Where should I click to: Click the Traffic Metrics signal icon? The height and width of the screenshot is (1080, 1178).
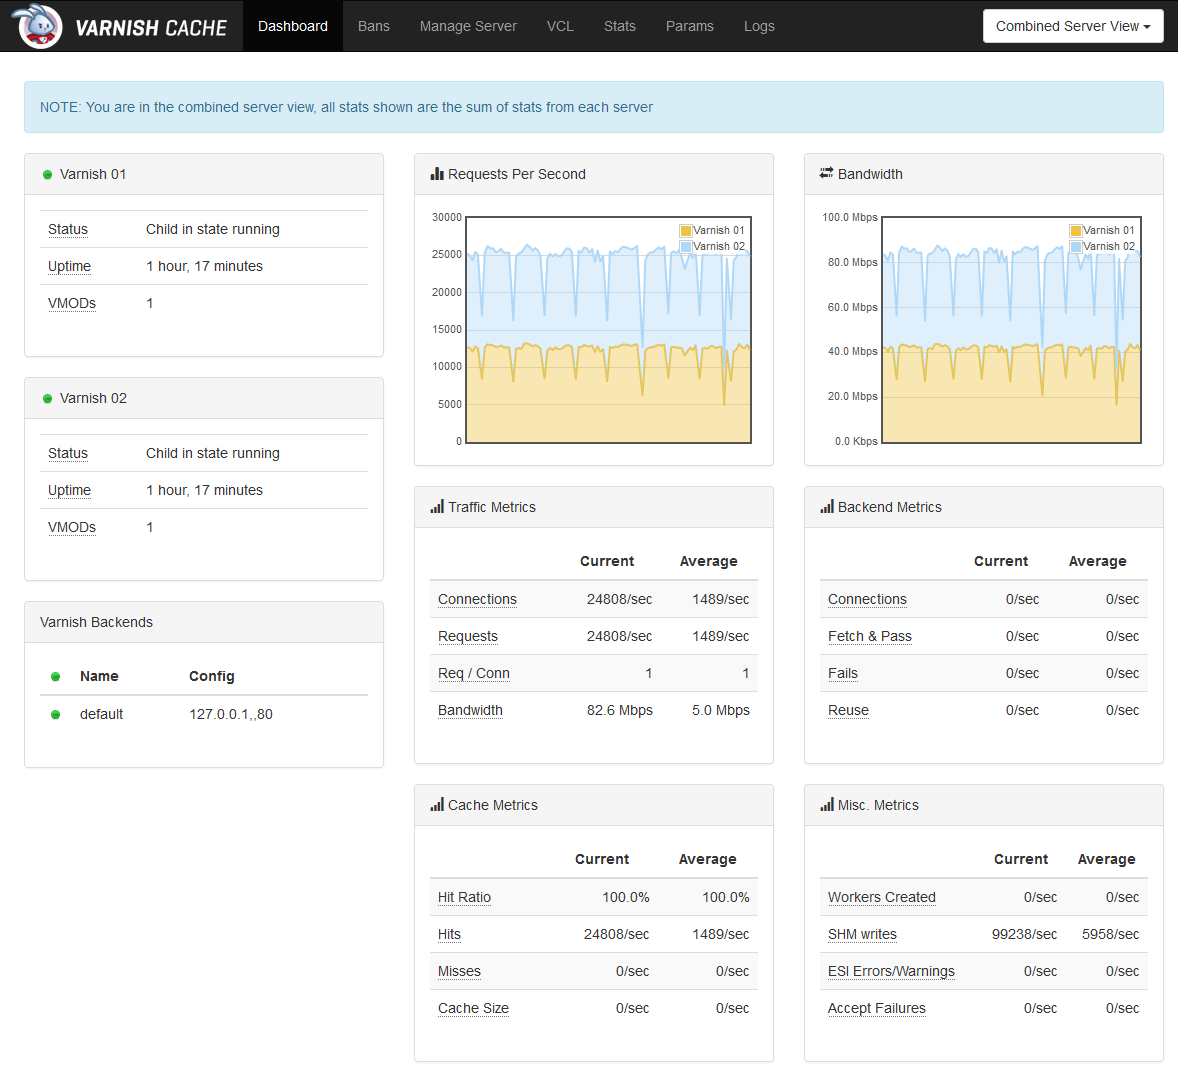[437, 507]
